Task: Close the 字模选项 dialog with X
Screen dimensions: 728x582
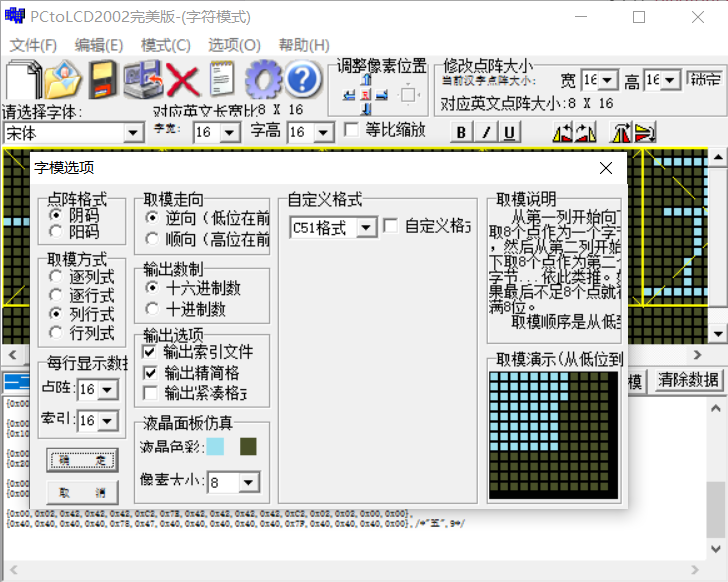Action: [606, 168]
